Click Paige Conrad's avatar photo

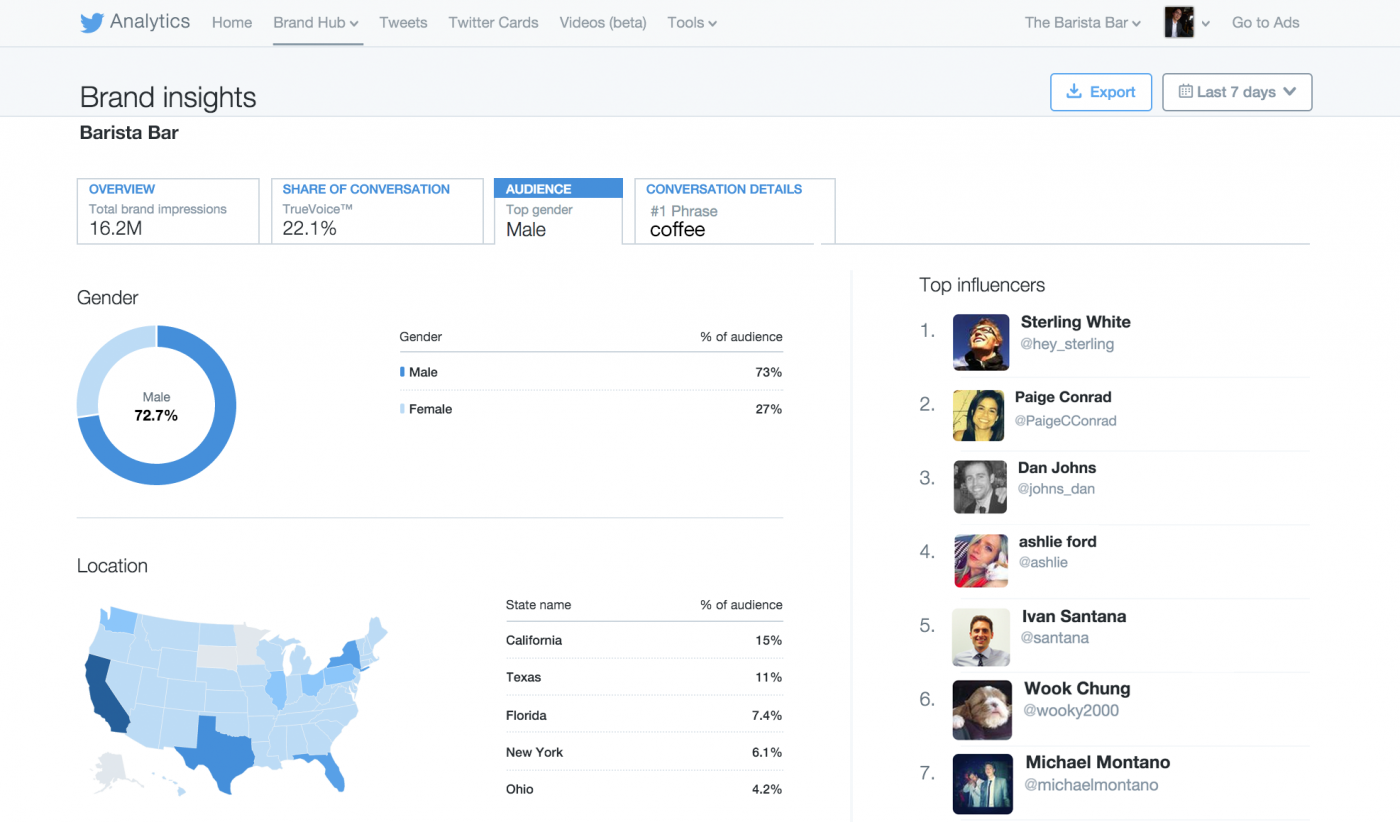coord(978,415)
